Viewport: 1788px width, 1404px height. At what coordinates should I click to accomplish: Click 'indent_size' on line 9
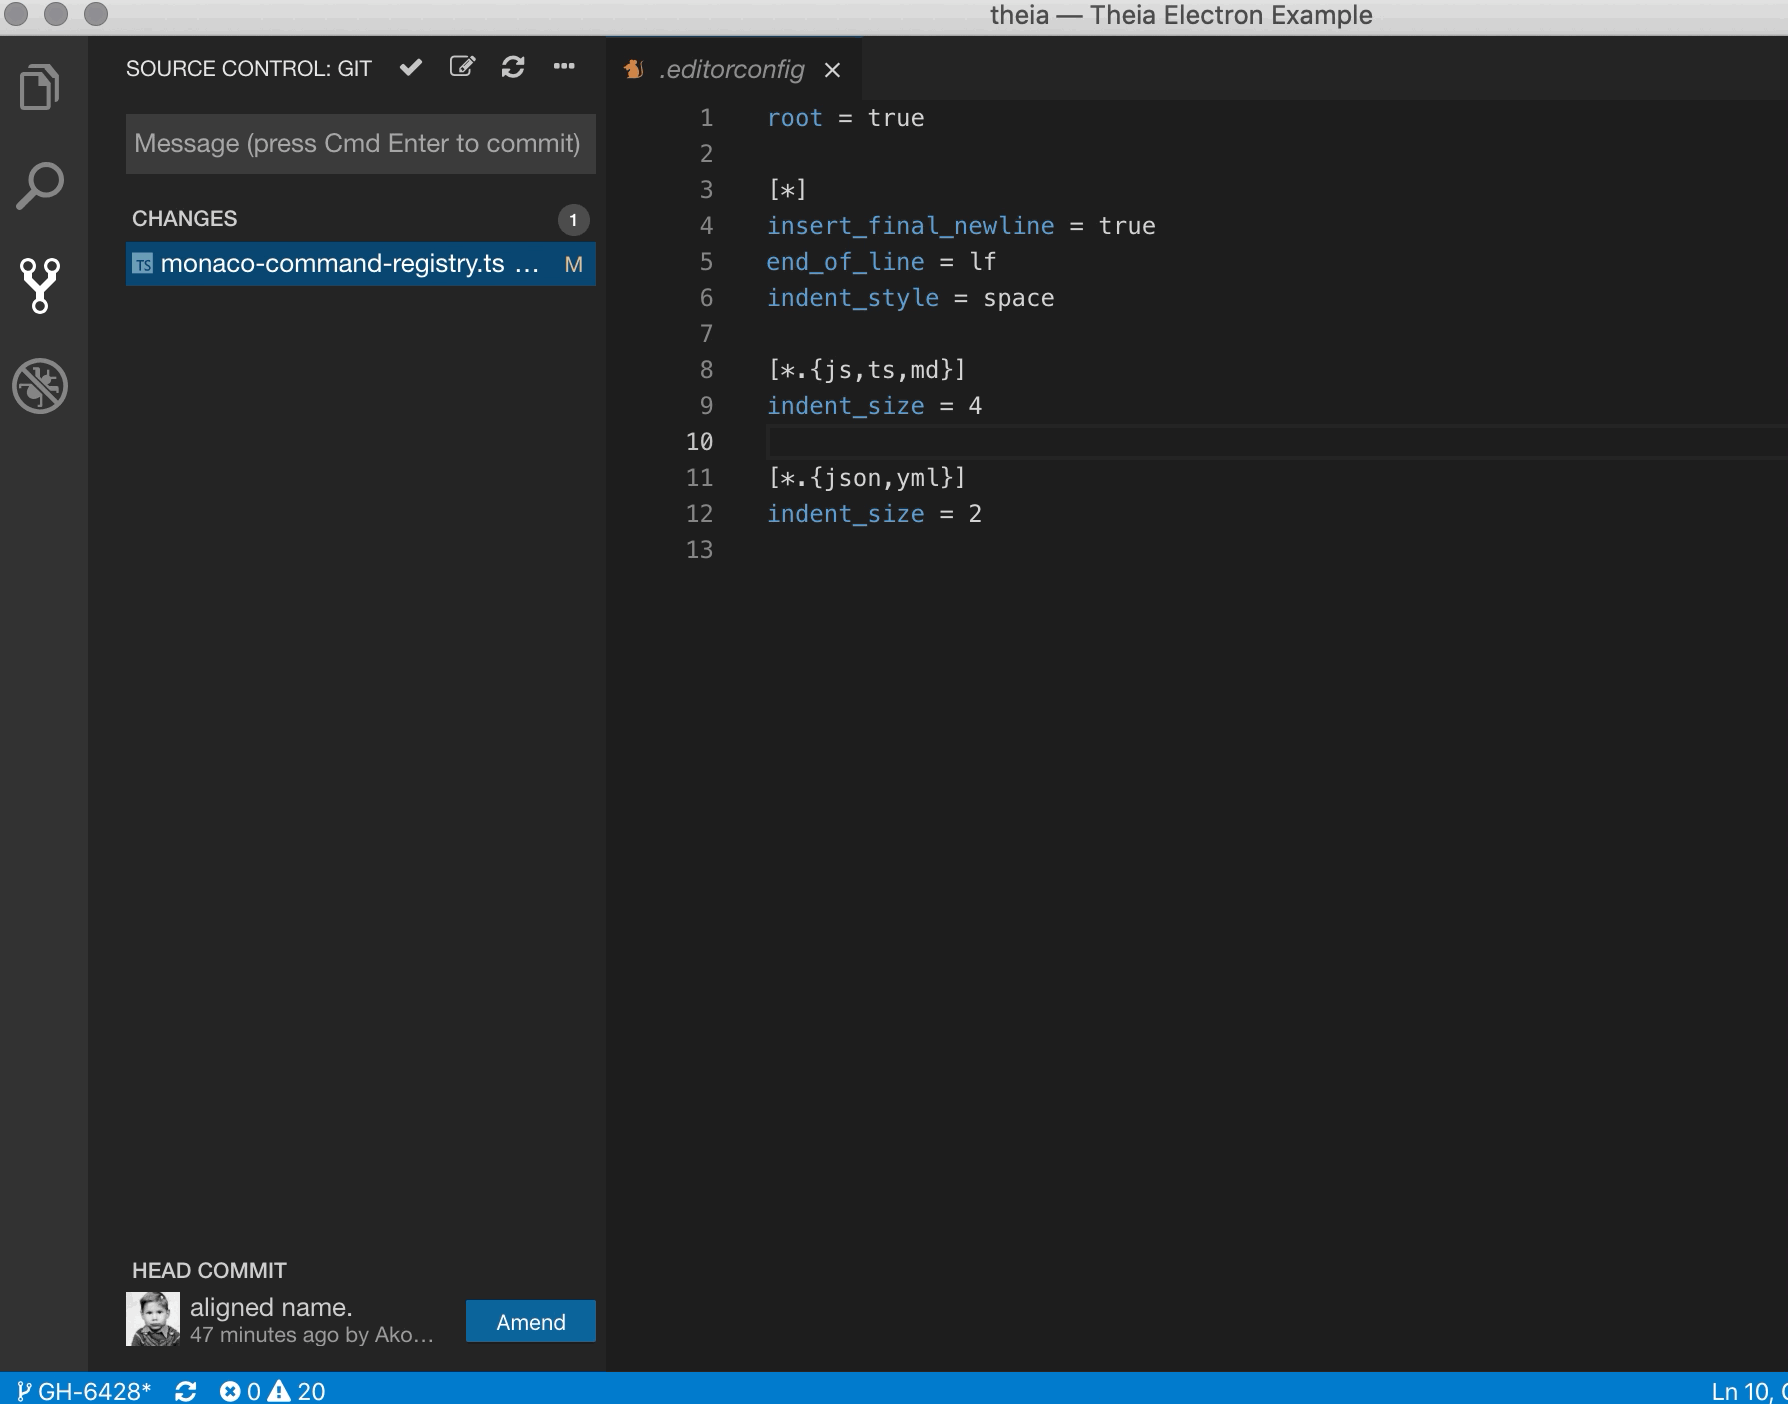(845, 406)
